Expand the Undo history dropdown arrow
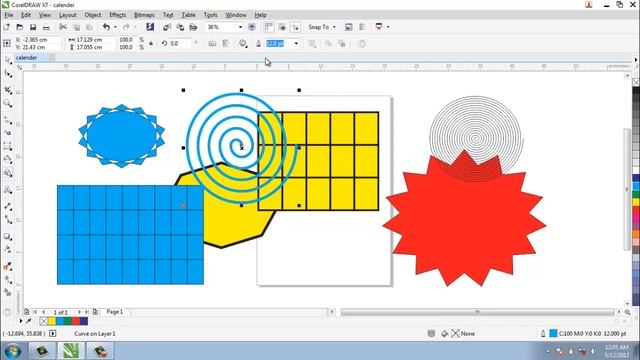Image resolution: width=640 pixels, height=360 pixels. [x=115, y=27]
